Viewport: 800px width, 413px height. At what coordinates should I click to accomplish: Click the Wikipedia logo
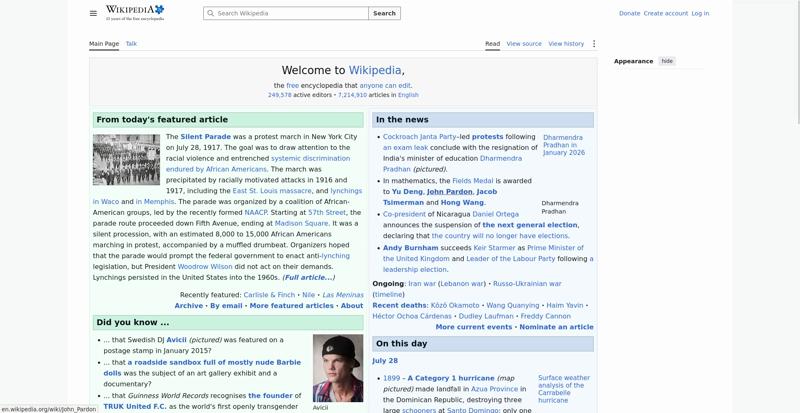135,13
